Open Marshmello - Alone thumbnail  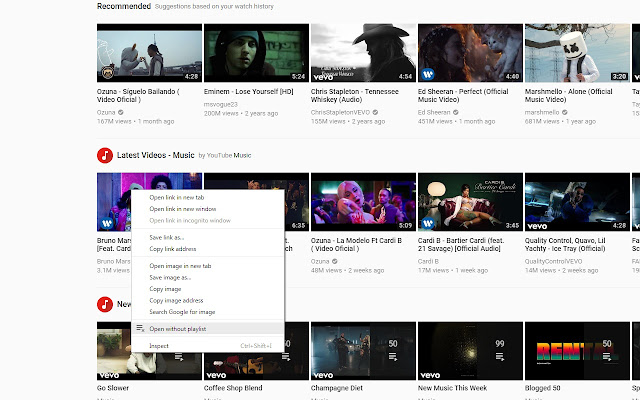pyautogui.click(x=577, y=53)
